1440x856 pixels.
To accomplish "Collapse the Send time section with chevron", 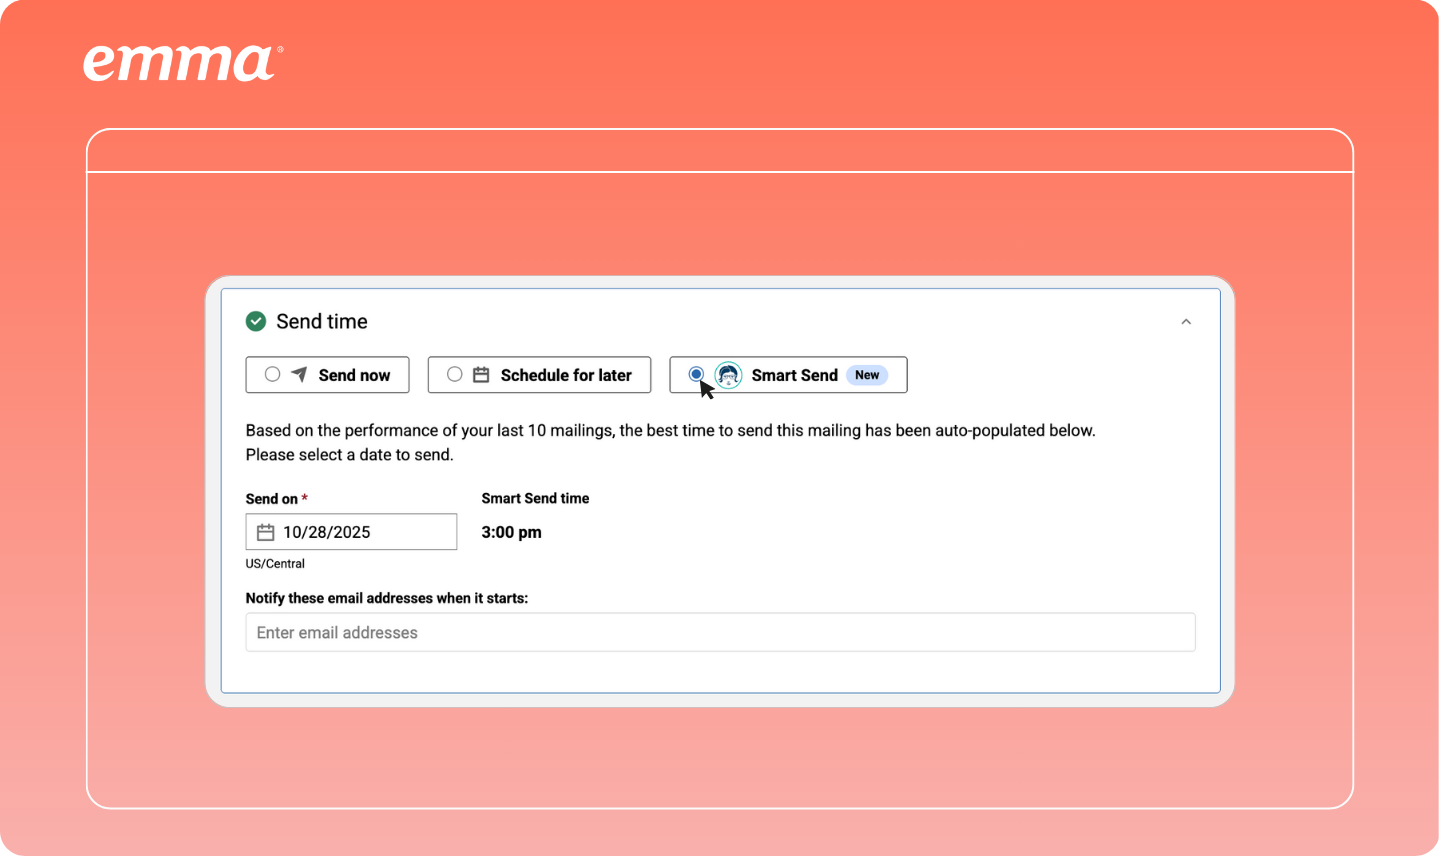I will click(x=1186, y=322).
